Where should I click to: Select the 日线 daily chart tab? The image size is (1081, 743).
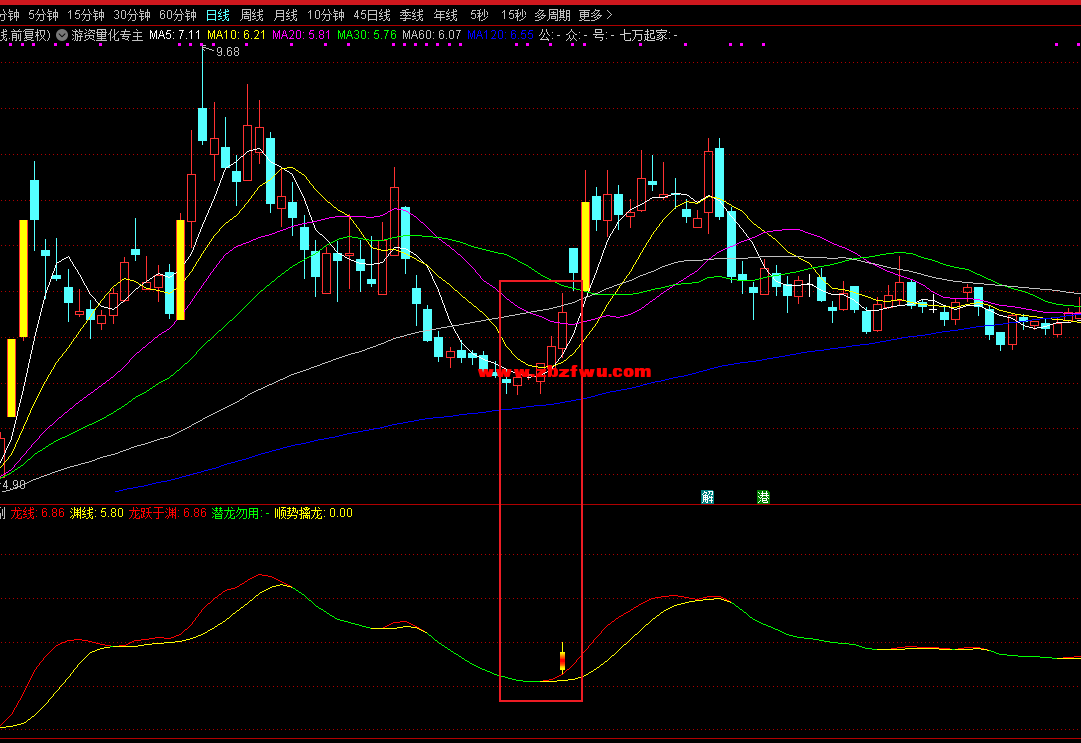click(218, 15)
